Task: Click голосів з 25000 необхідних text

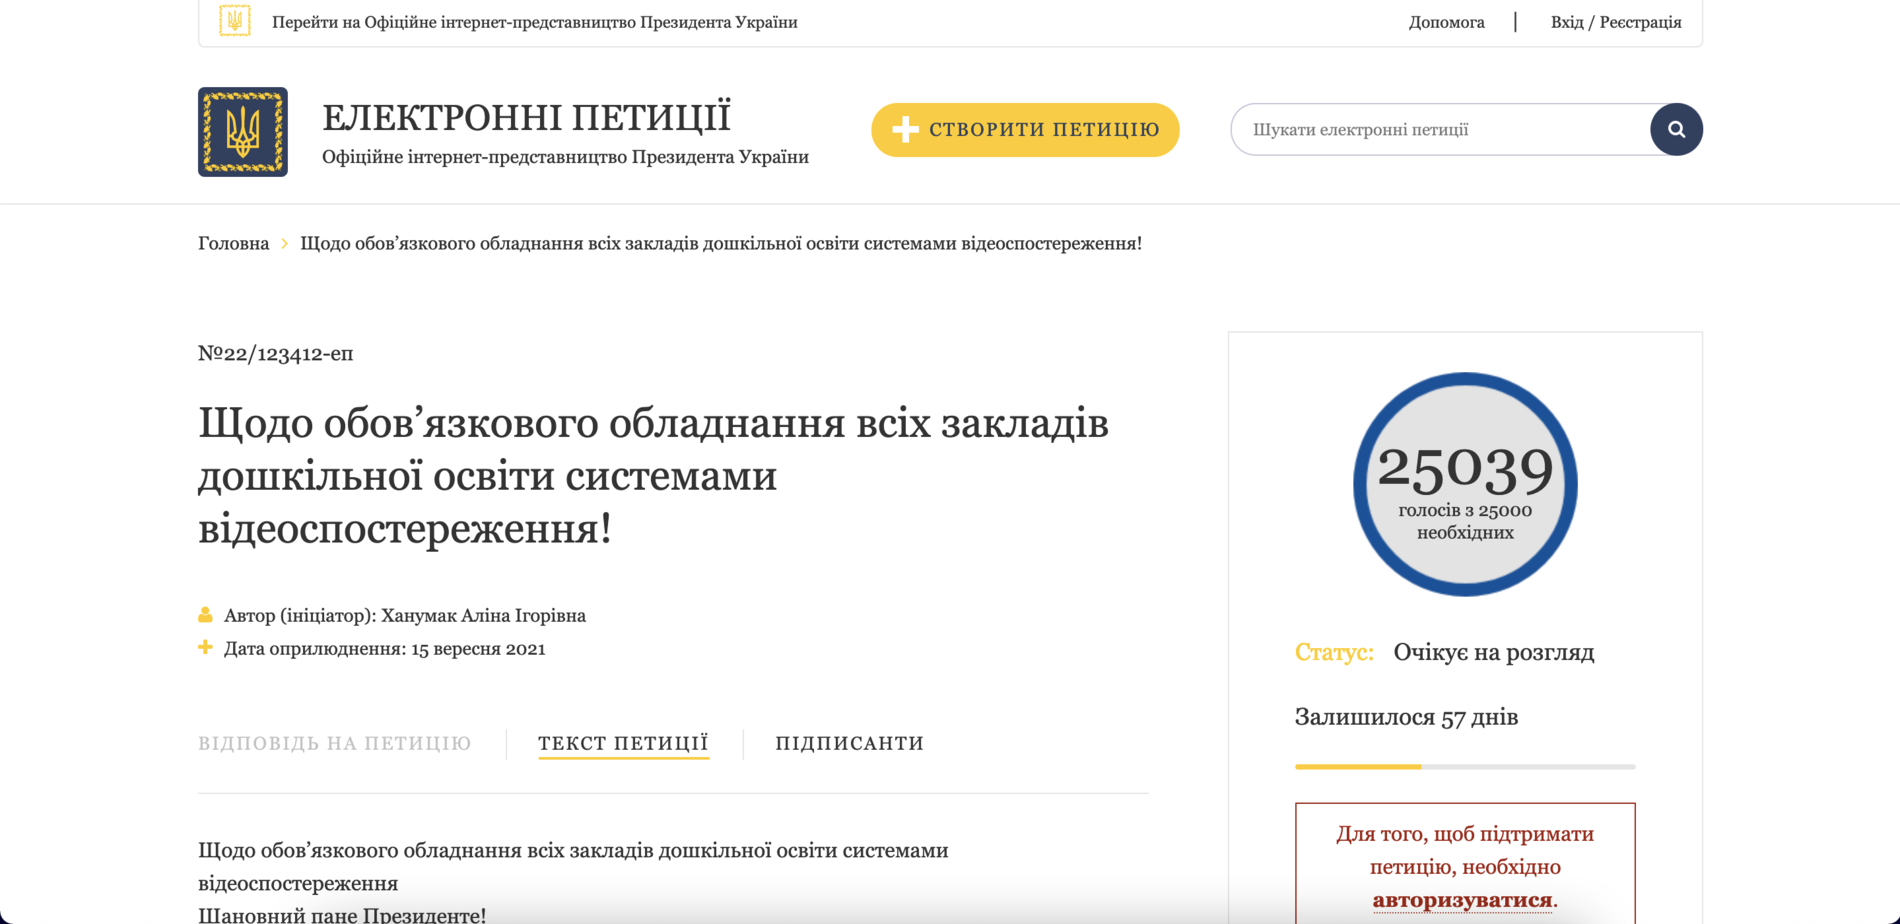Action: 1465,521
